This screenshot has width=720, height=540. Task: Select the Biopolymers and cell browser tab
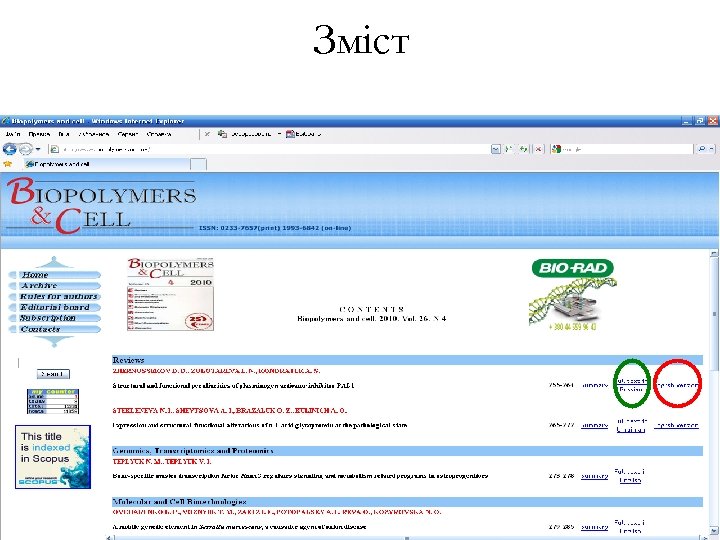coord(106,164)
